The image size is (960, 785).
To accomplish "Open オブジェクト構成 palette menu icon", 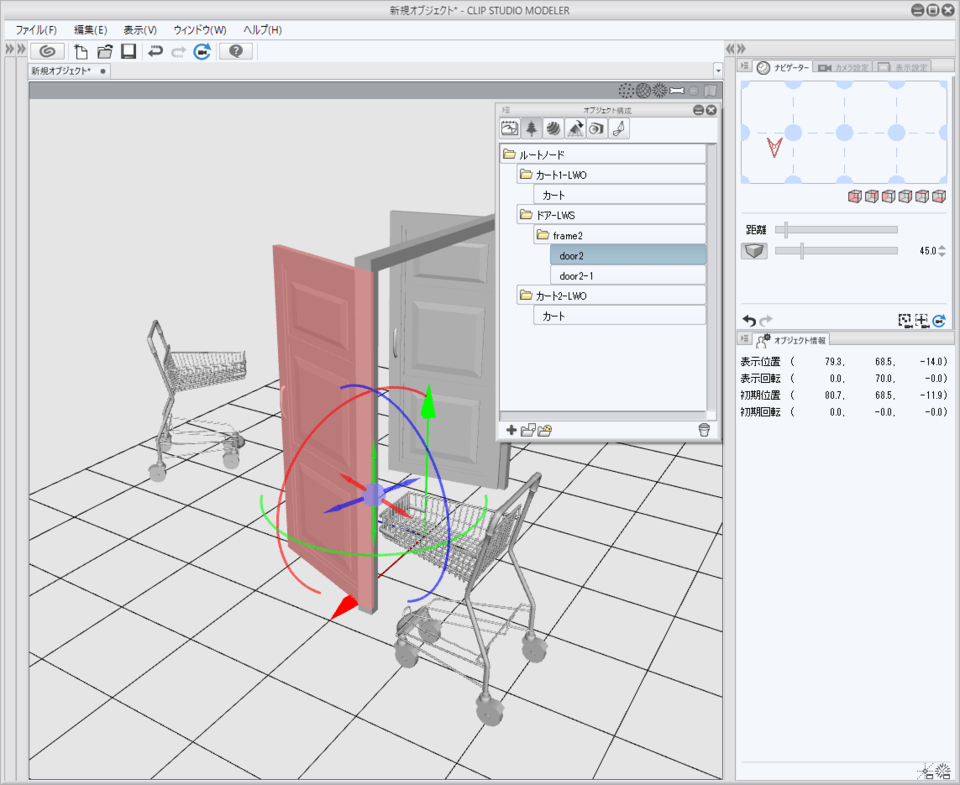I will [506, 110].
